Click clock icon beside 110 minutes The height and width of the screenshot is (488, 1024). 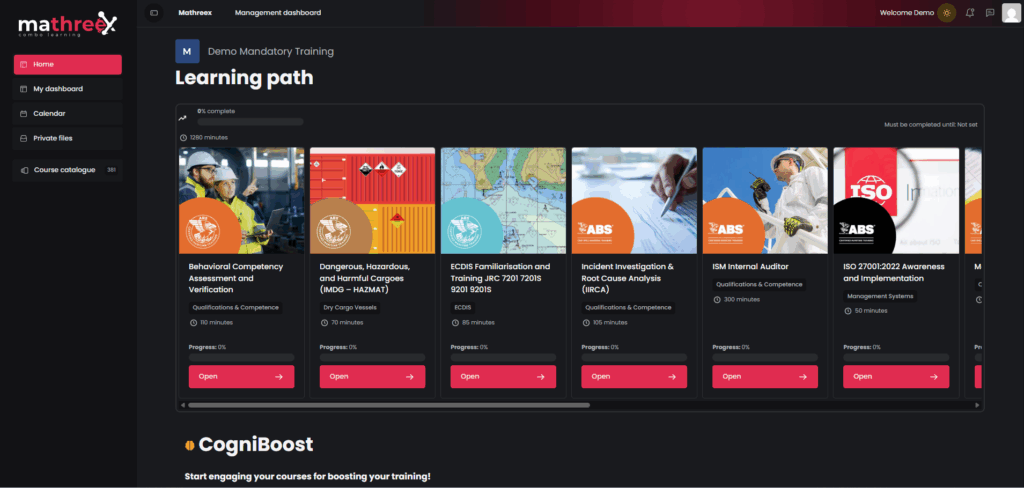[193, 323]
